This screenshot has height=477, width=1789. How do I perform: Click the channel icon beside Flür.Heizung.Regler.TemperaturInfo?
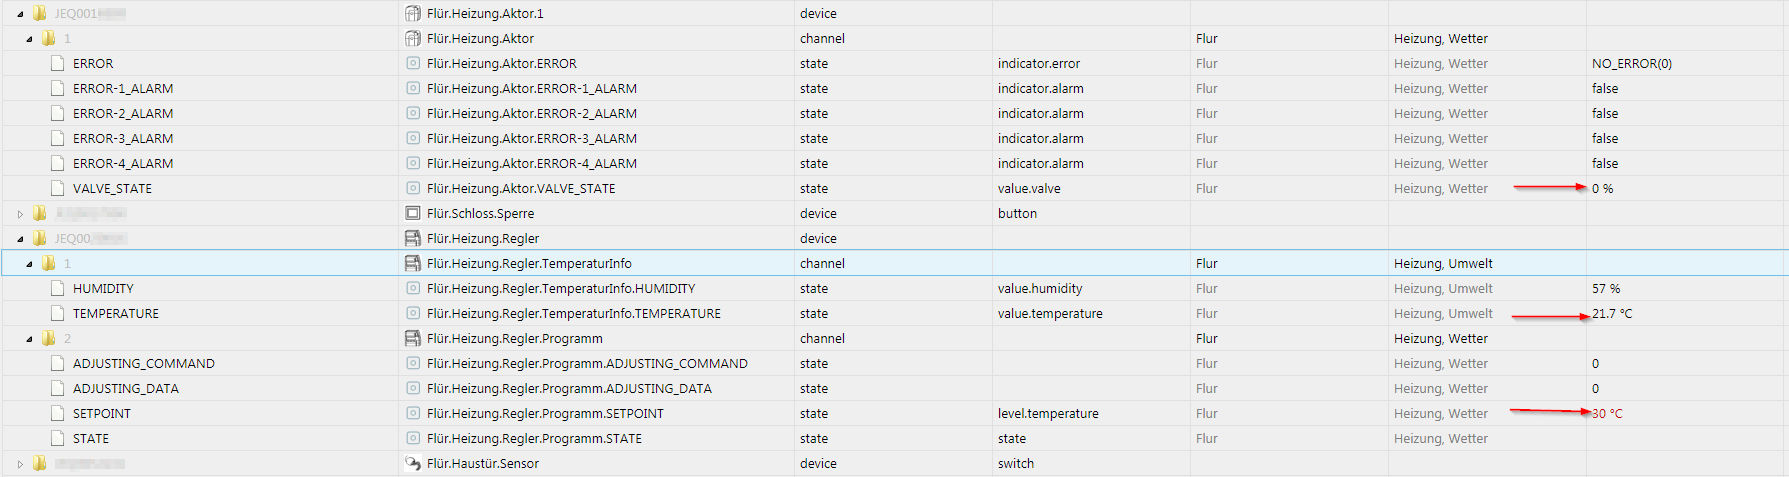(x=412, y=263)
